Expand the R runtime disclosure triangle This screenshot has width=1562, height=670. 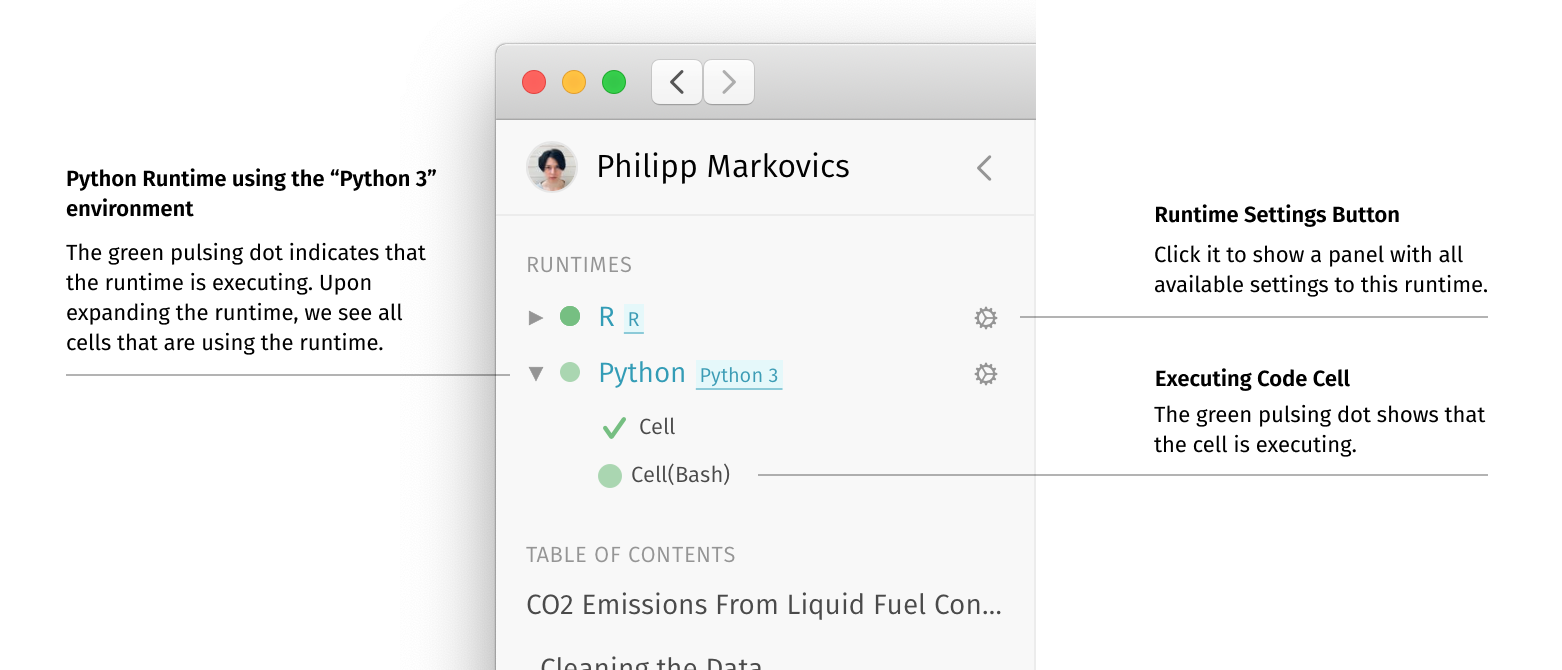(536, 317)
